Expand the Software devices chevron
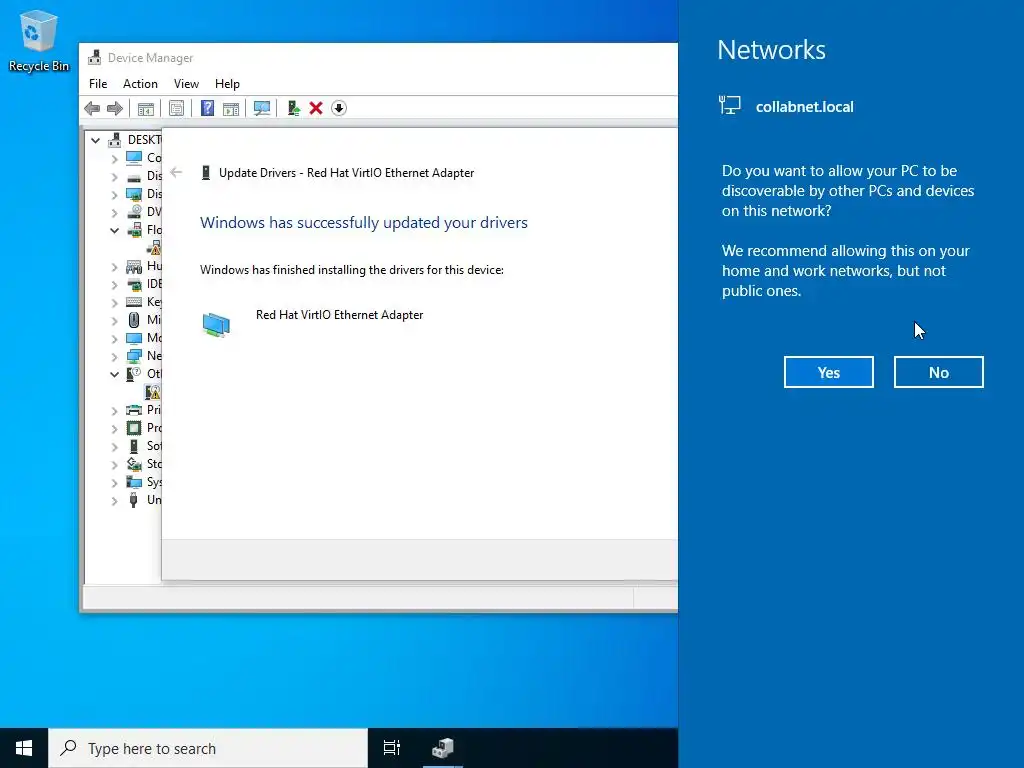 [114, 446]
